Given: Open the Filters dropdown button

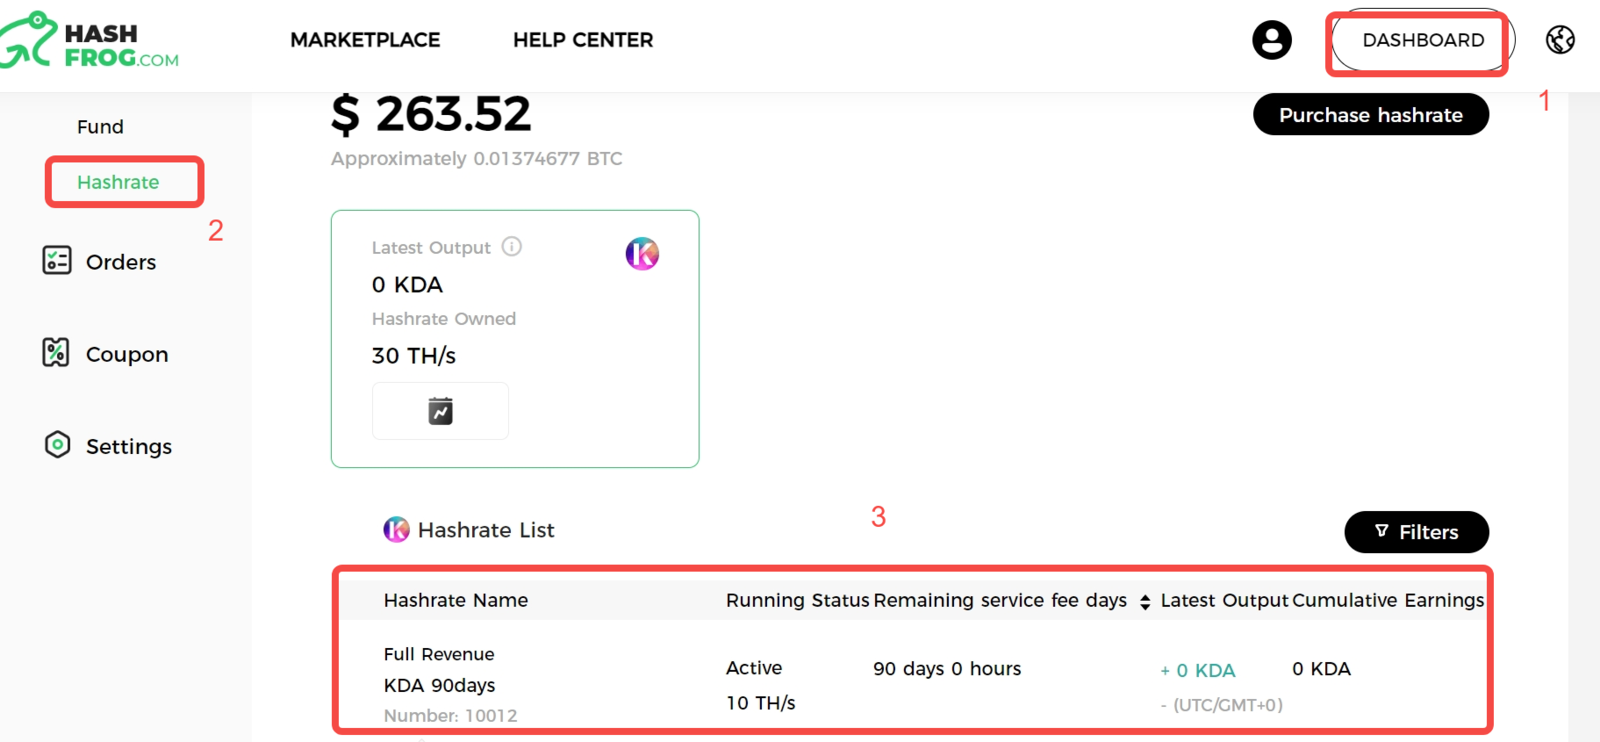Looking at the screenshot, I should click(1416, 532).
